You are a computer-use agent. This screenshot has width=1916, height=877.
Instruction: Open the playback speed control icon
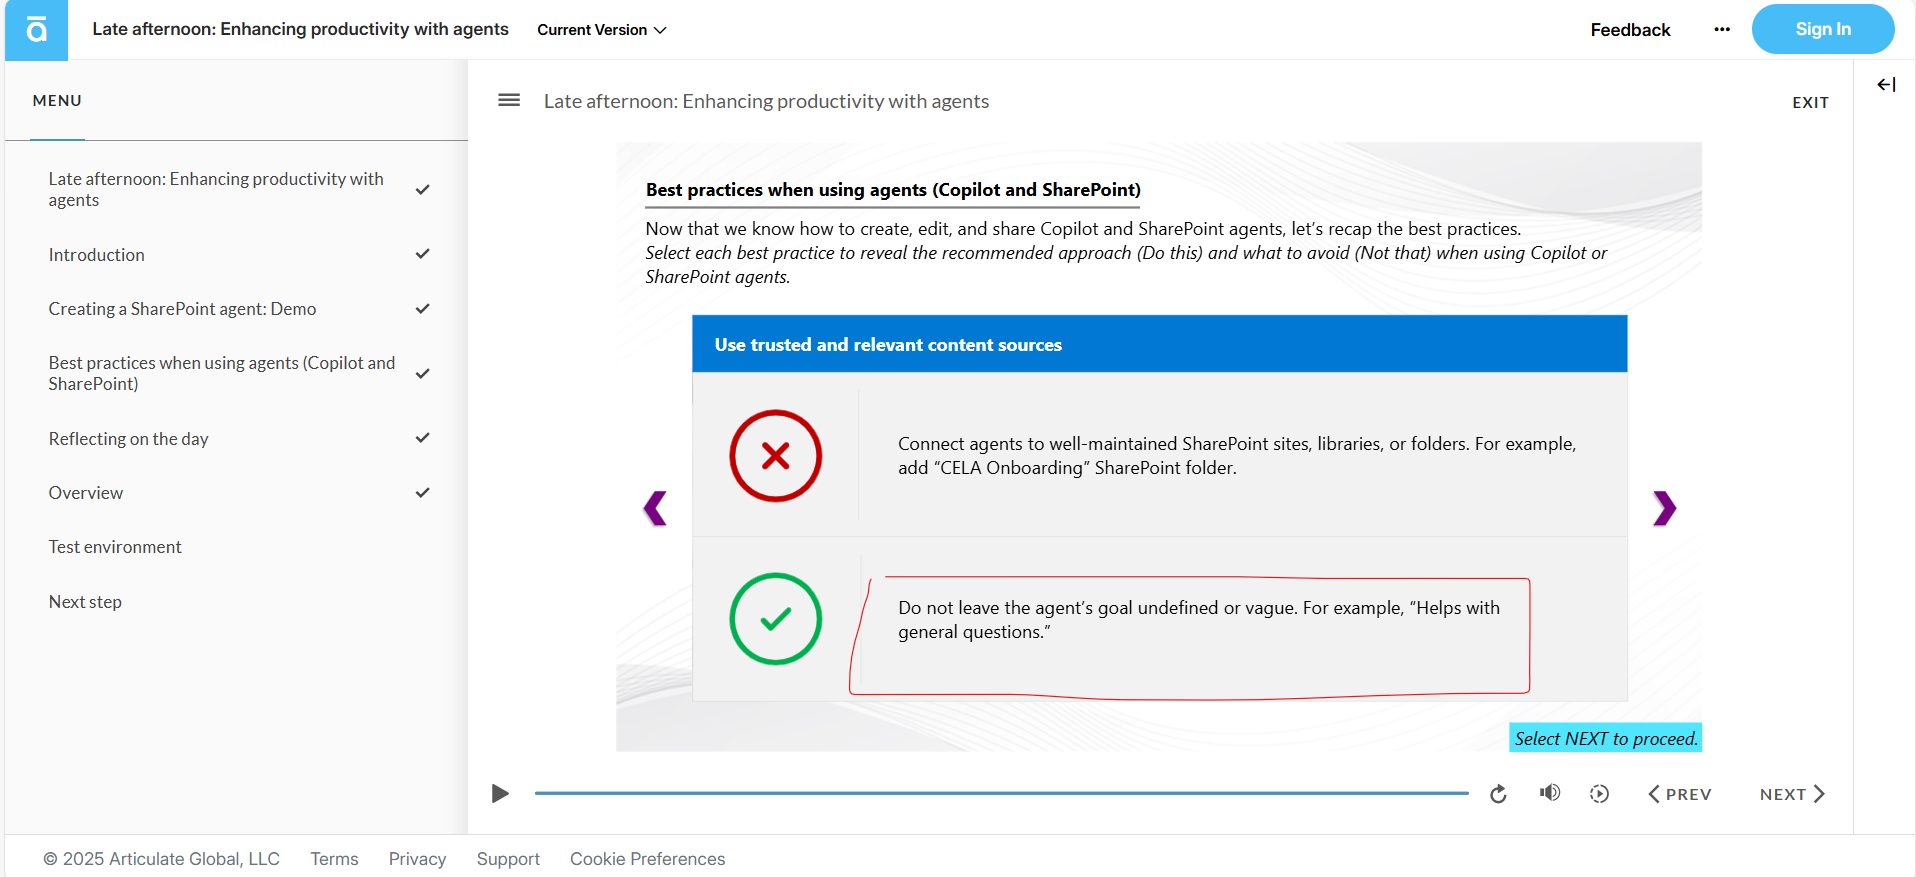pyautogui.click(x=1599, y=794)
